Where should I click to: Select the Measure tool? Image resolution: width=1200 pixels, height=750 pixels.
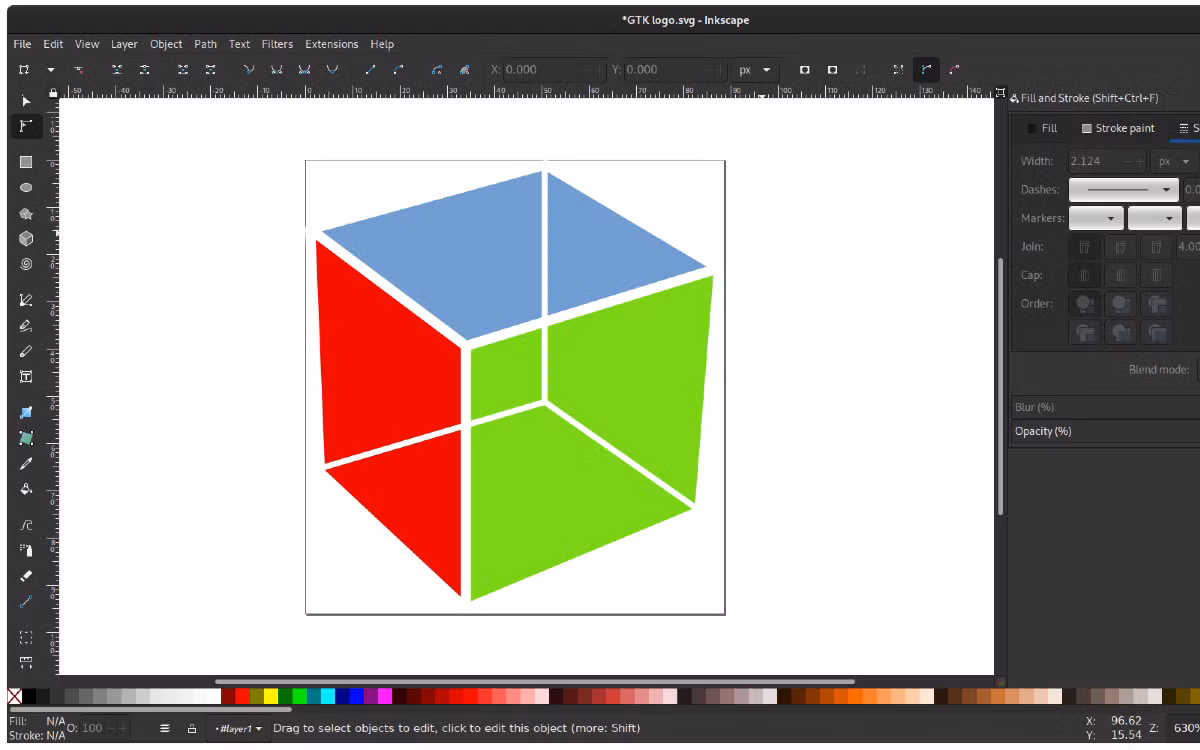(26, 662)
